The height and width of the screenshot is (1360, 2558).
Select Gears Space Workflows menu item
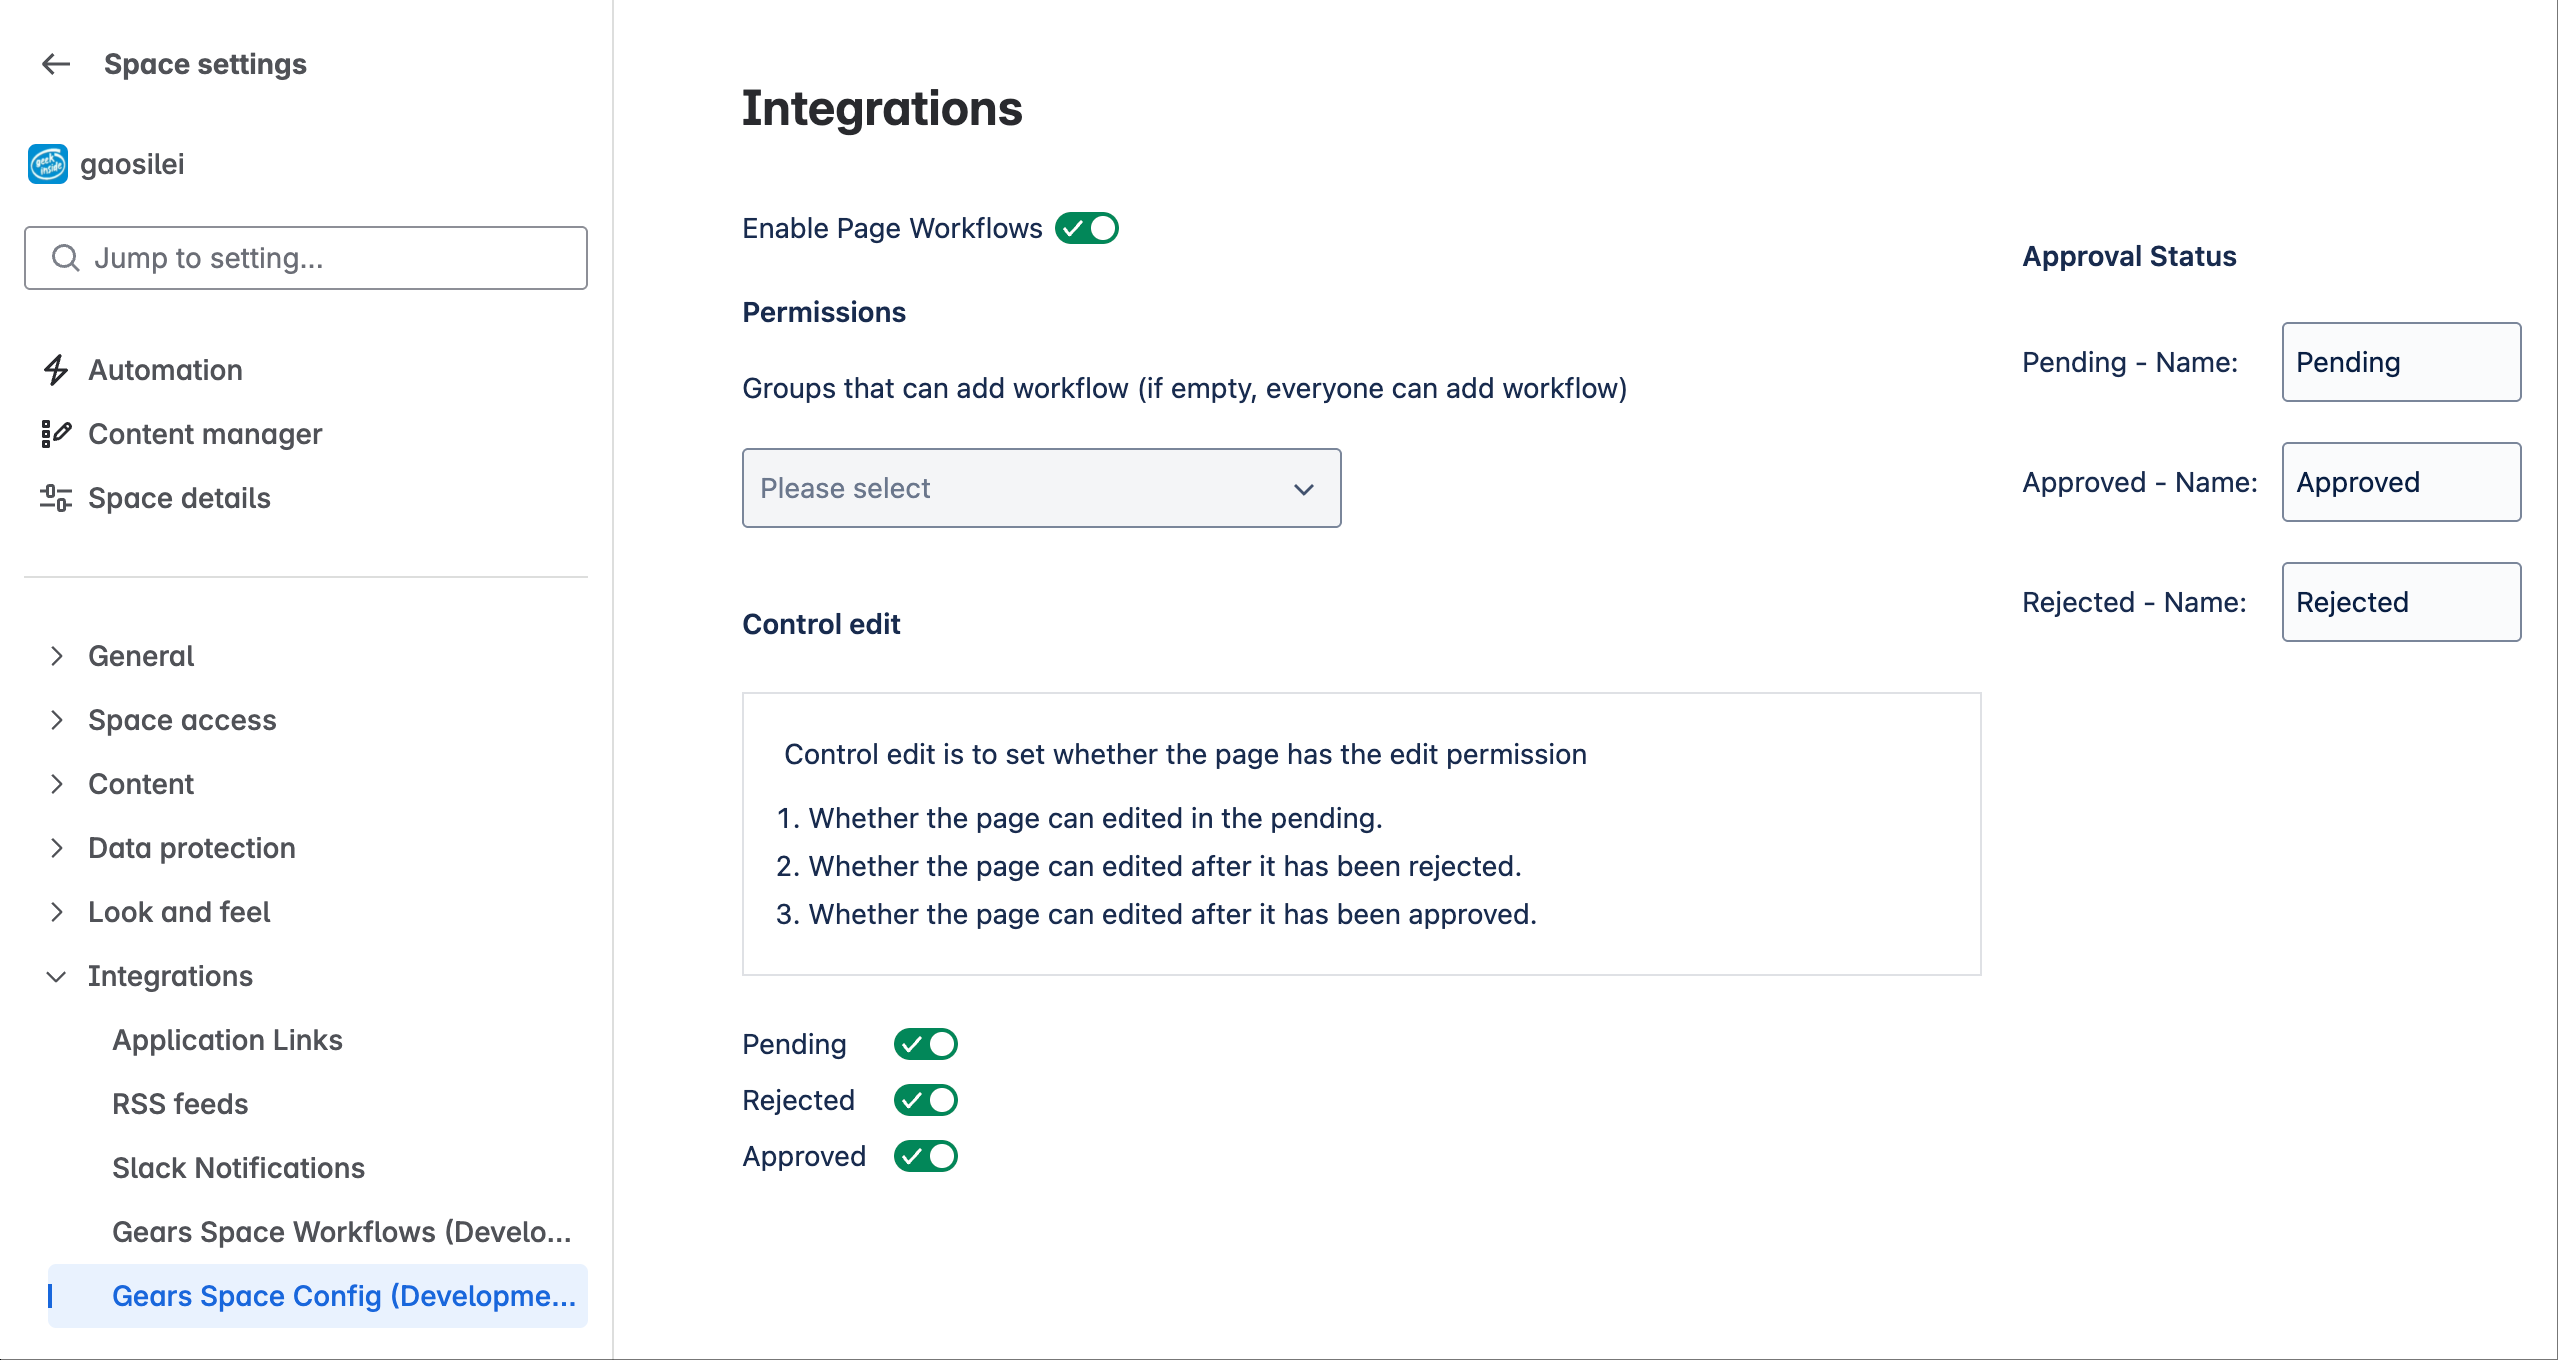tap(342, 1232)
